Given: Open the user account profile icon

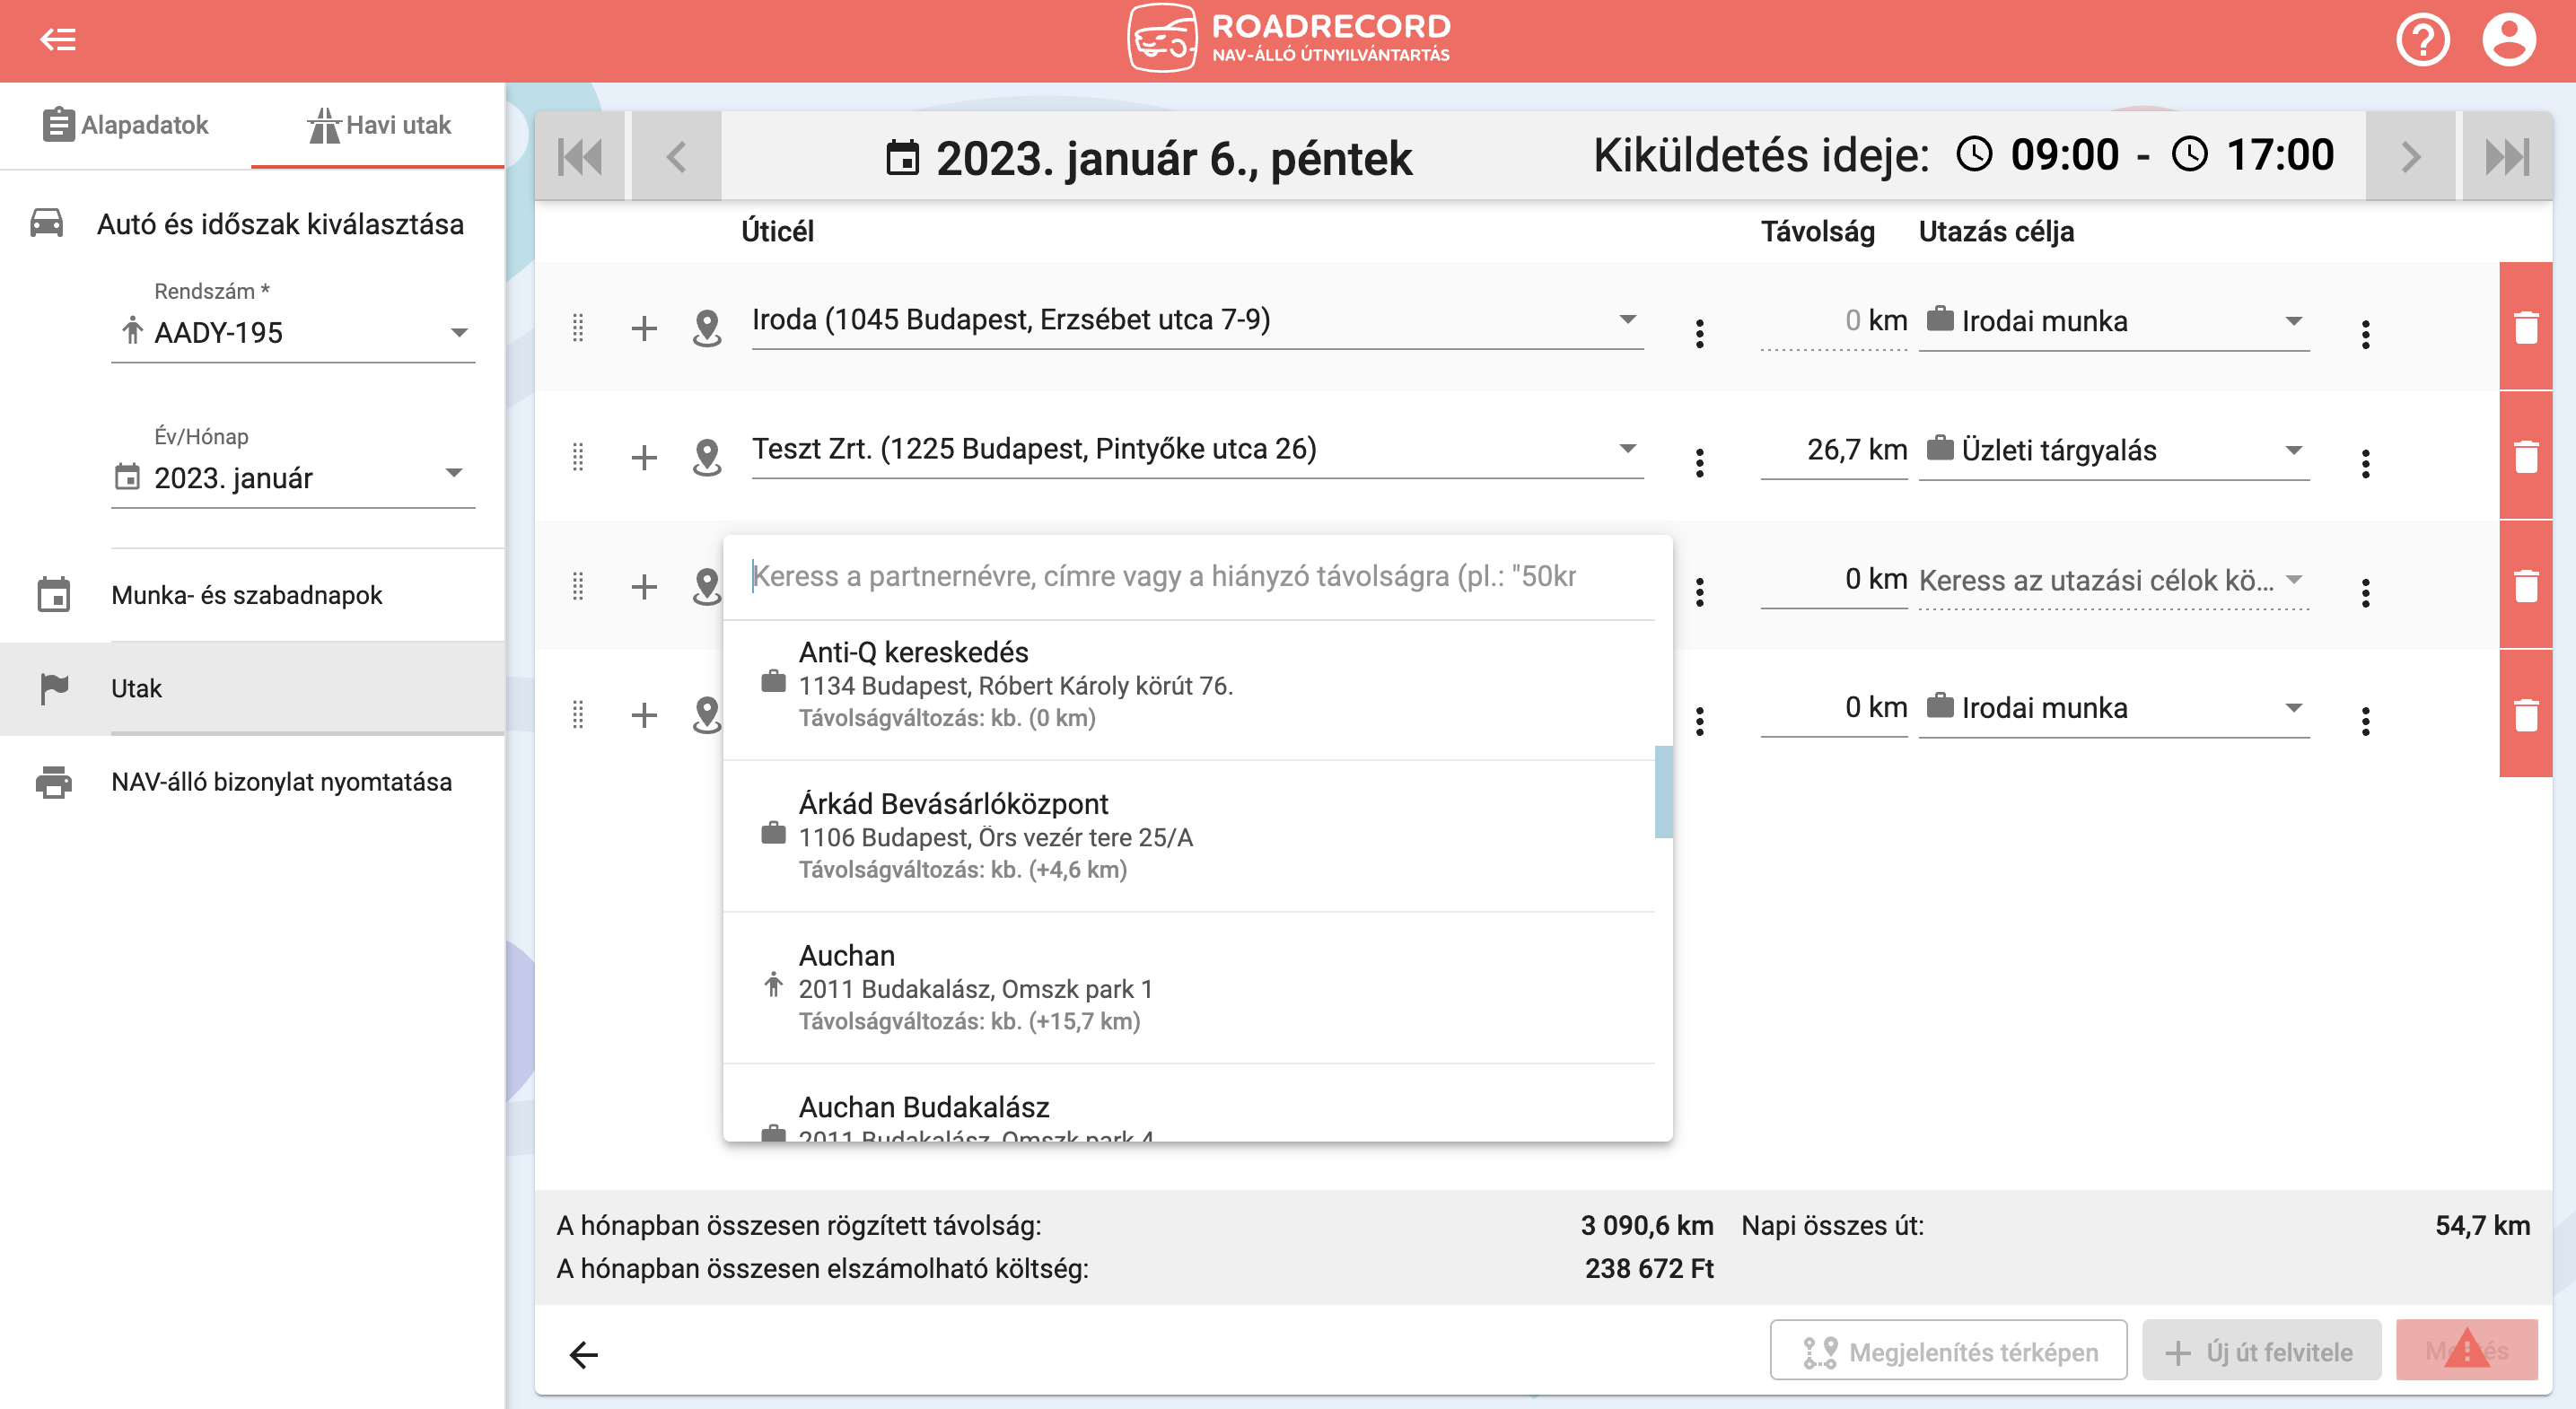Looking at the screenshot, I should [2509, 40].
